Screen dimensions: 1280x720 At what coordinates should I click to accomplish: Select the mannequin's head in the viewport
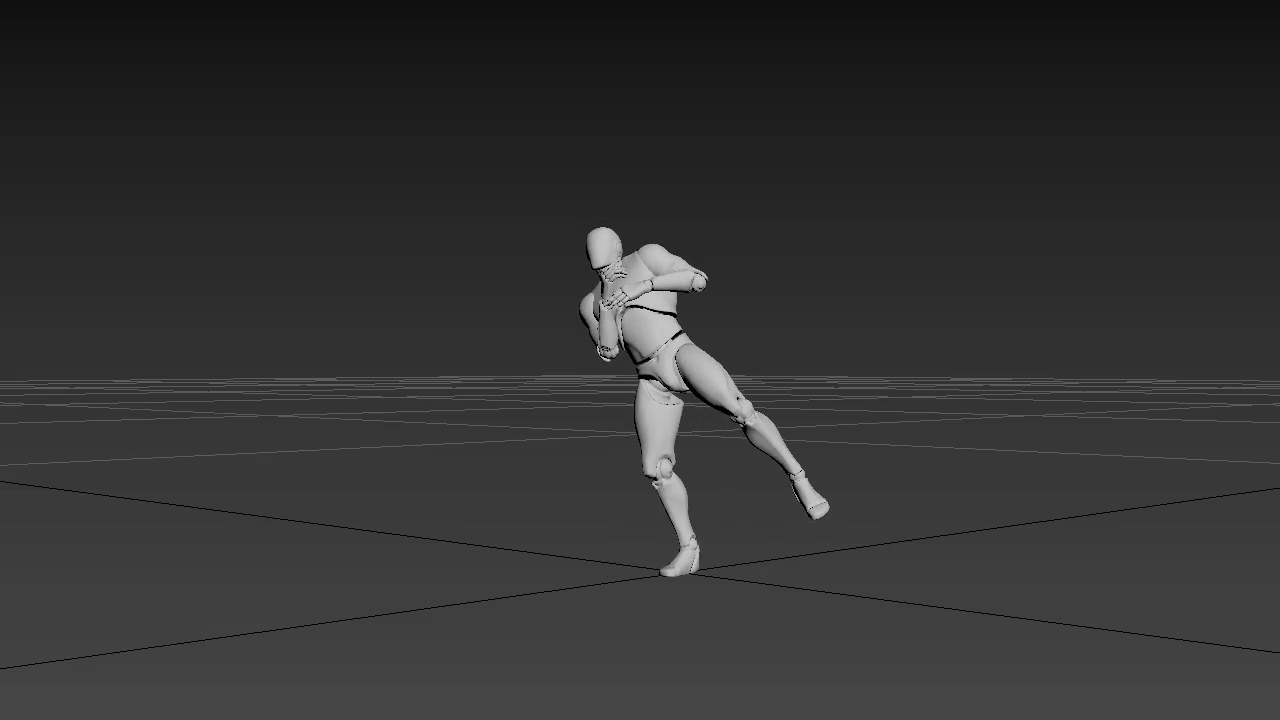(x=603, y=248)
